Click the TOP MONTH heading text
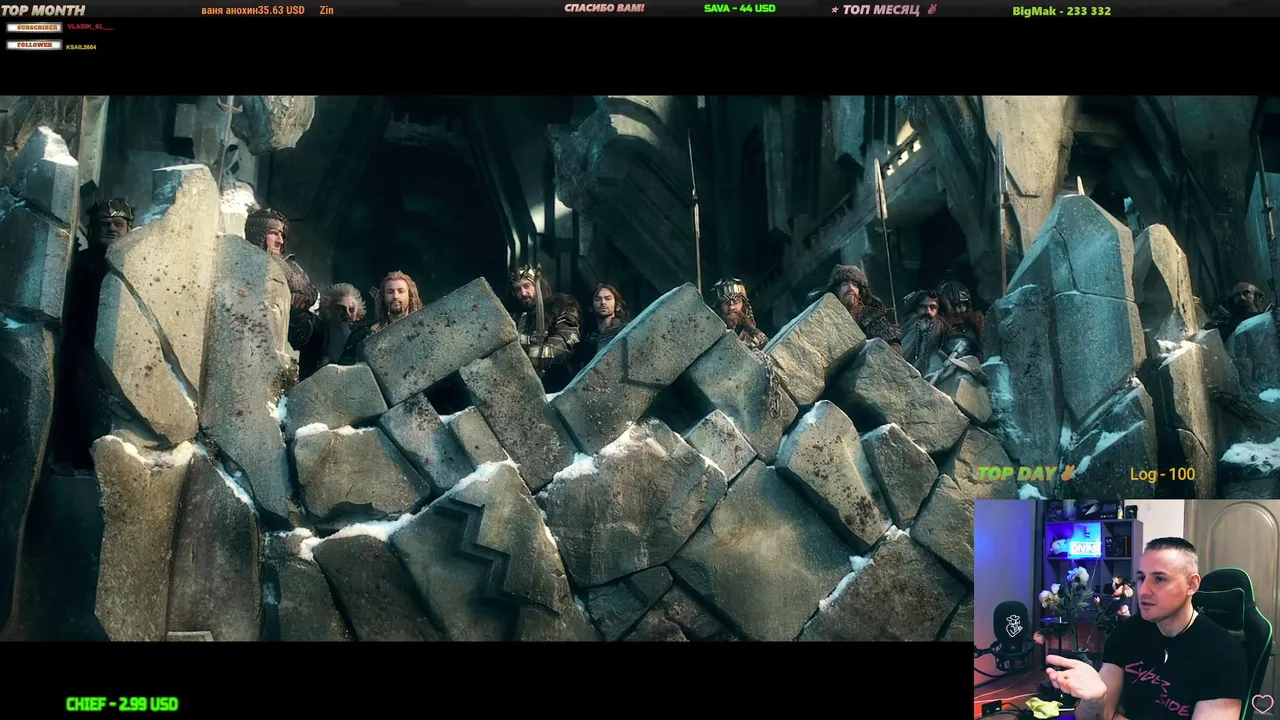 click(43, 10)
